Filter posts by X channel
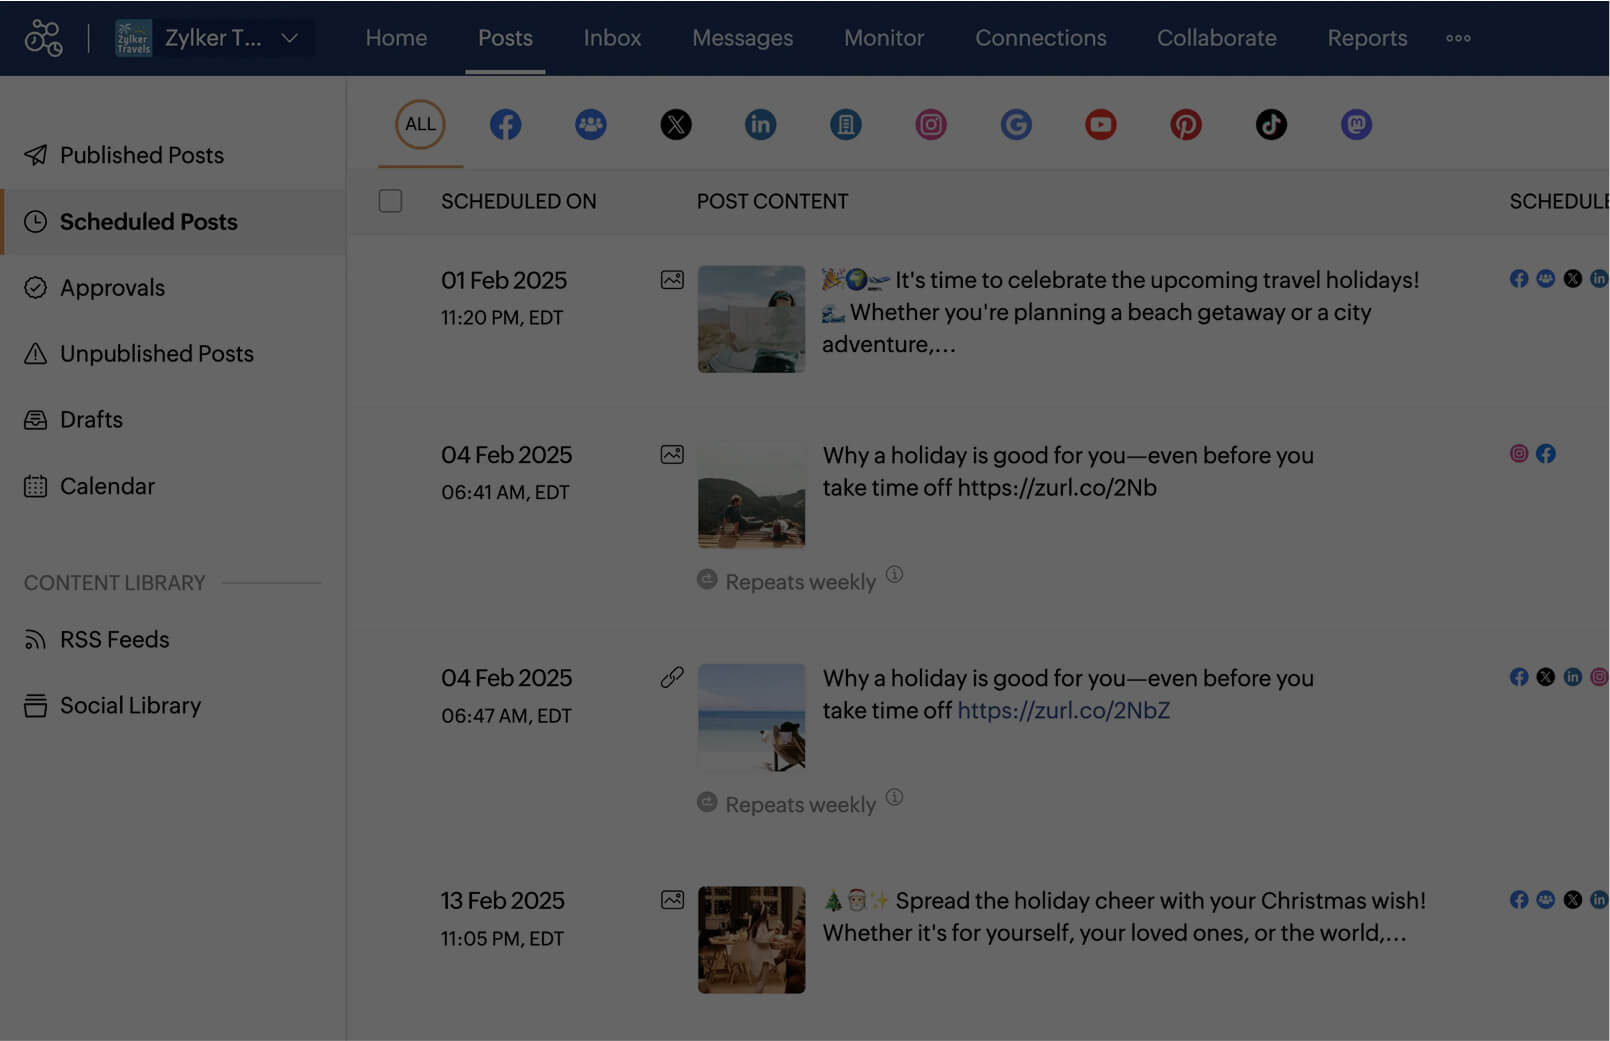This screenshot has width=1610, height=1041. click(676, 125)
